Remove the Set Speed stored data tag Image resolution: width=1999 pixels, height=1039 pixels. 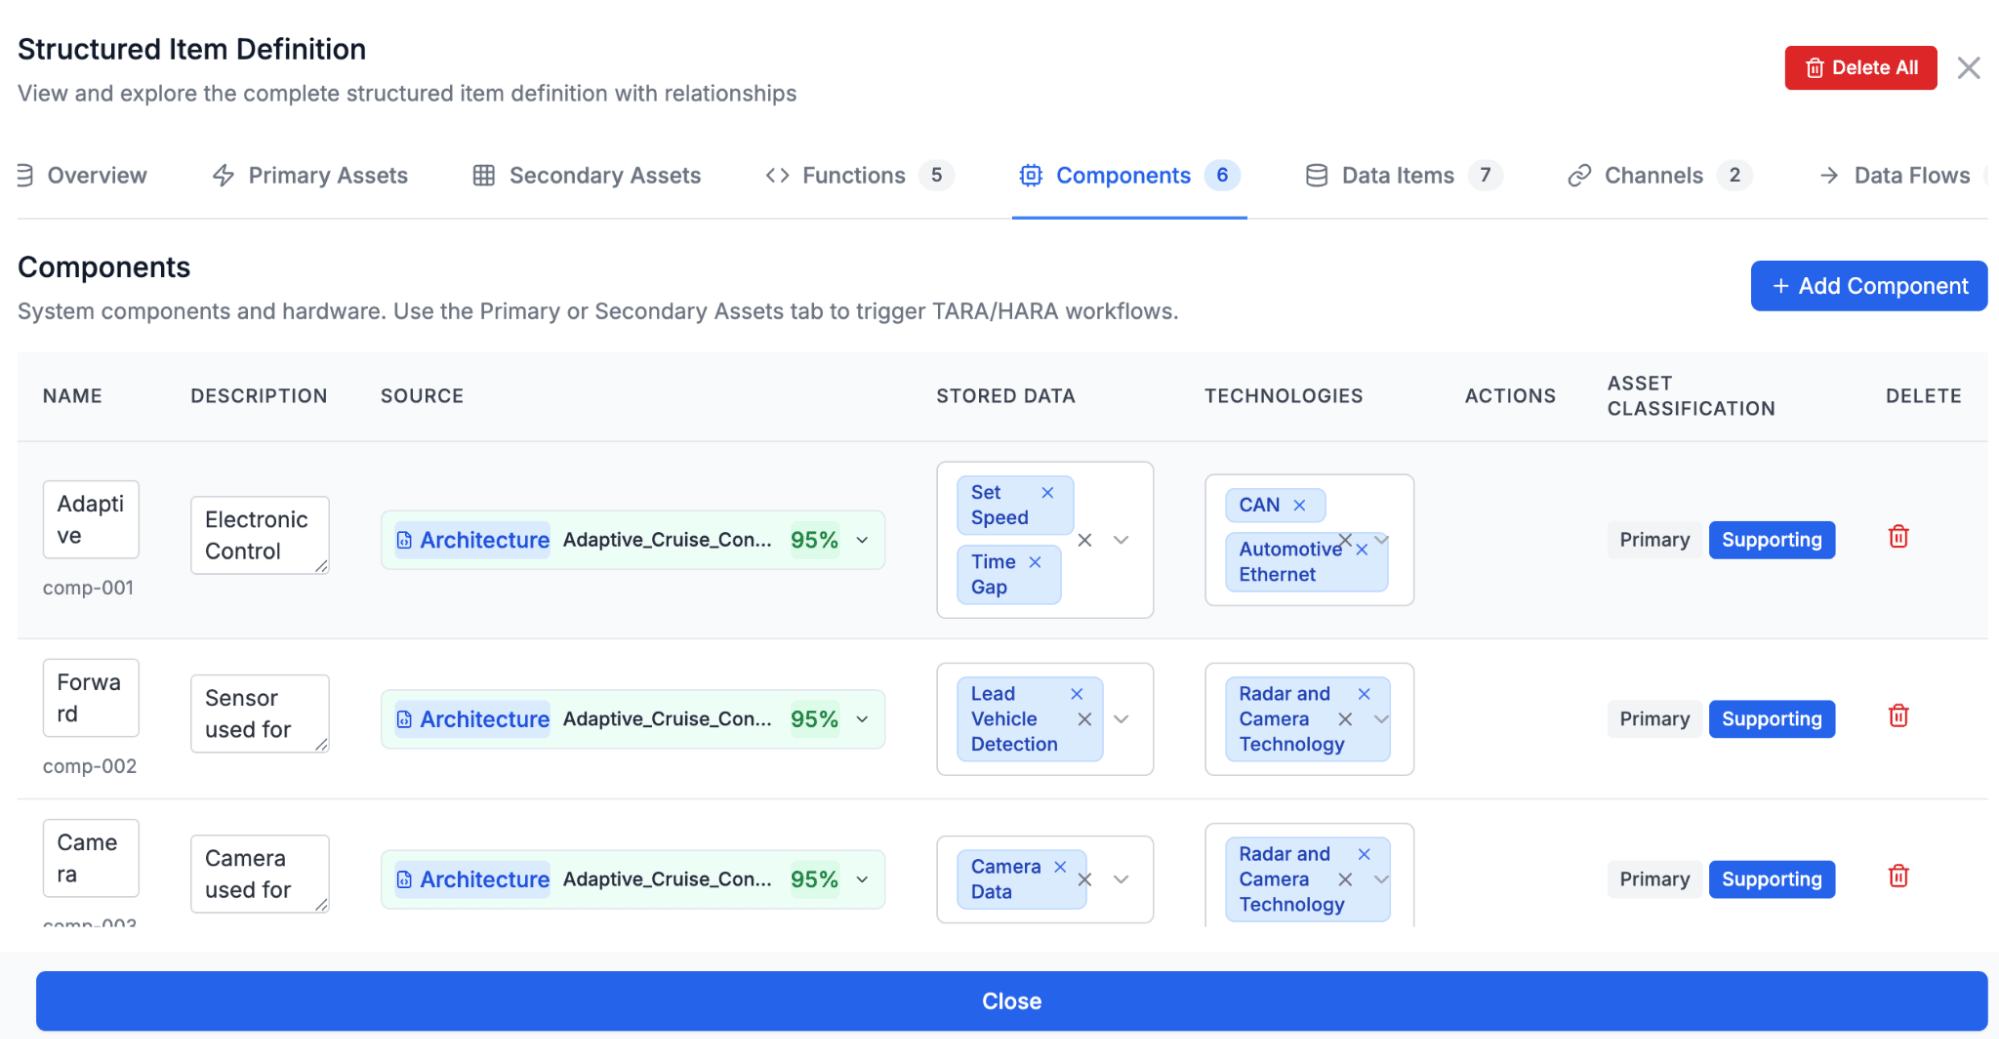[1047, 492]
